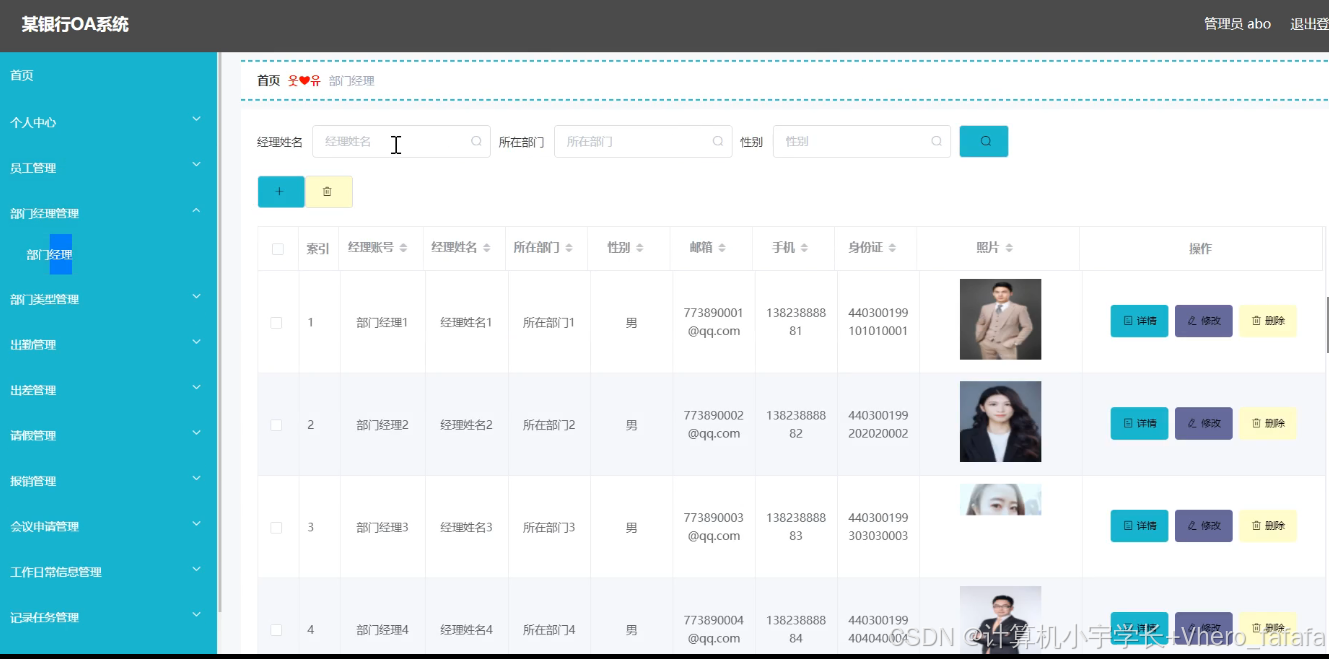Click the magnifier search icon button
Image resolution: width=1329 pixels, height=659 pixels.
pyautogui.click(x=983, y=141)
